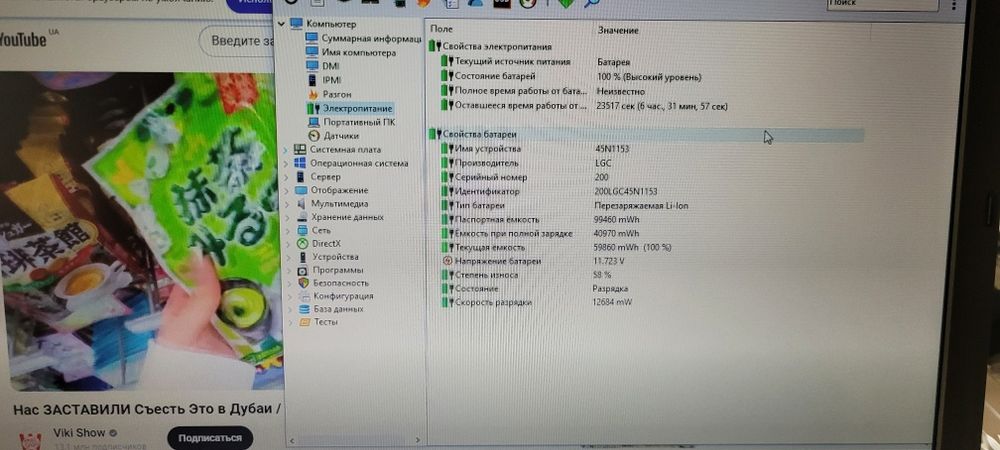Expand the Мультимедиа node
The height and width of the screenshot is (450, 1000).
(286, 204)
